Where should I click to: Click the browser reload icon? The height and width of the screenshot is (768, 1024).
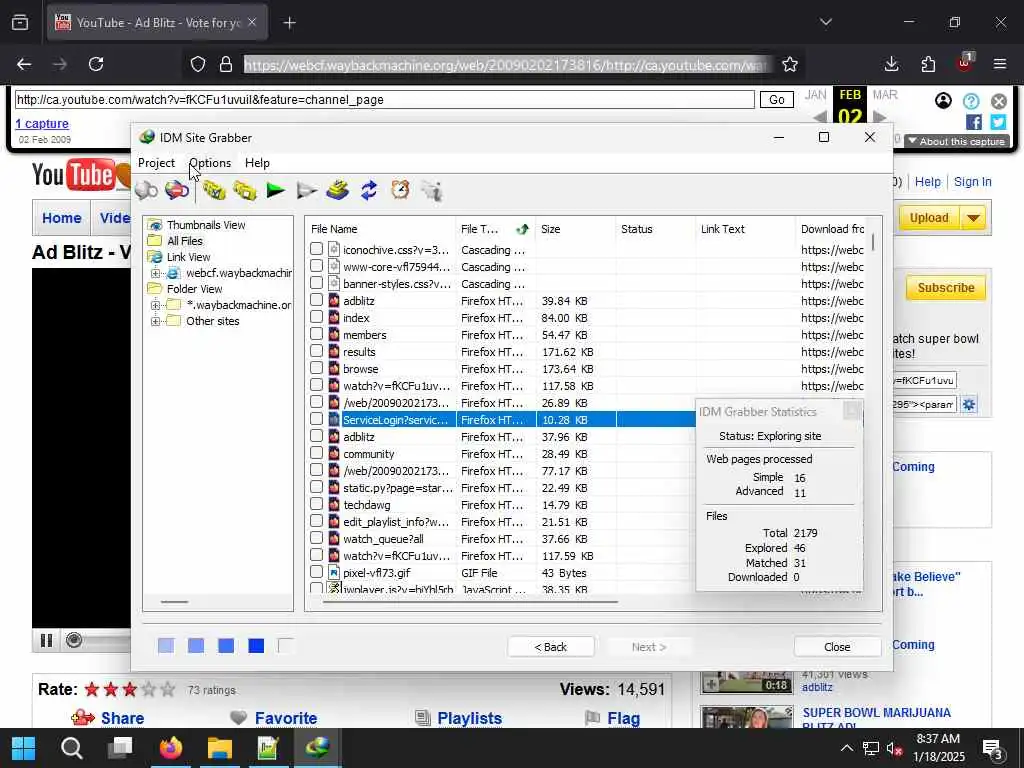96,64
